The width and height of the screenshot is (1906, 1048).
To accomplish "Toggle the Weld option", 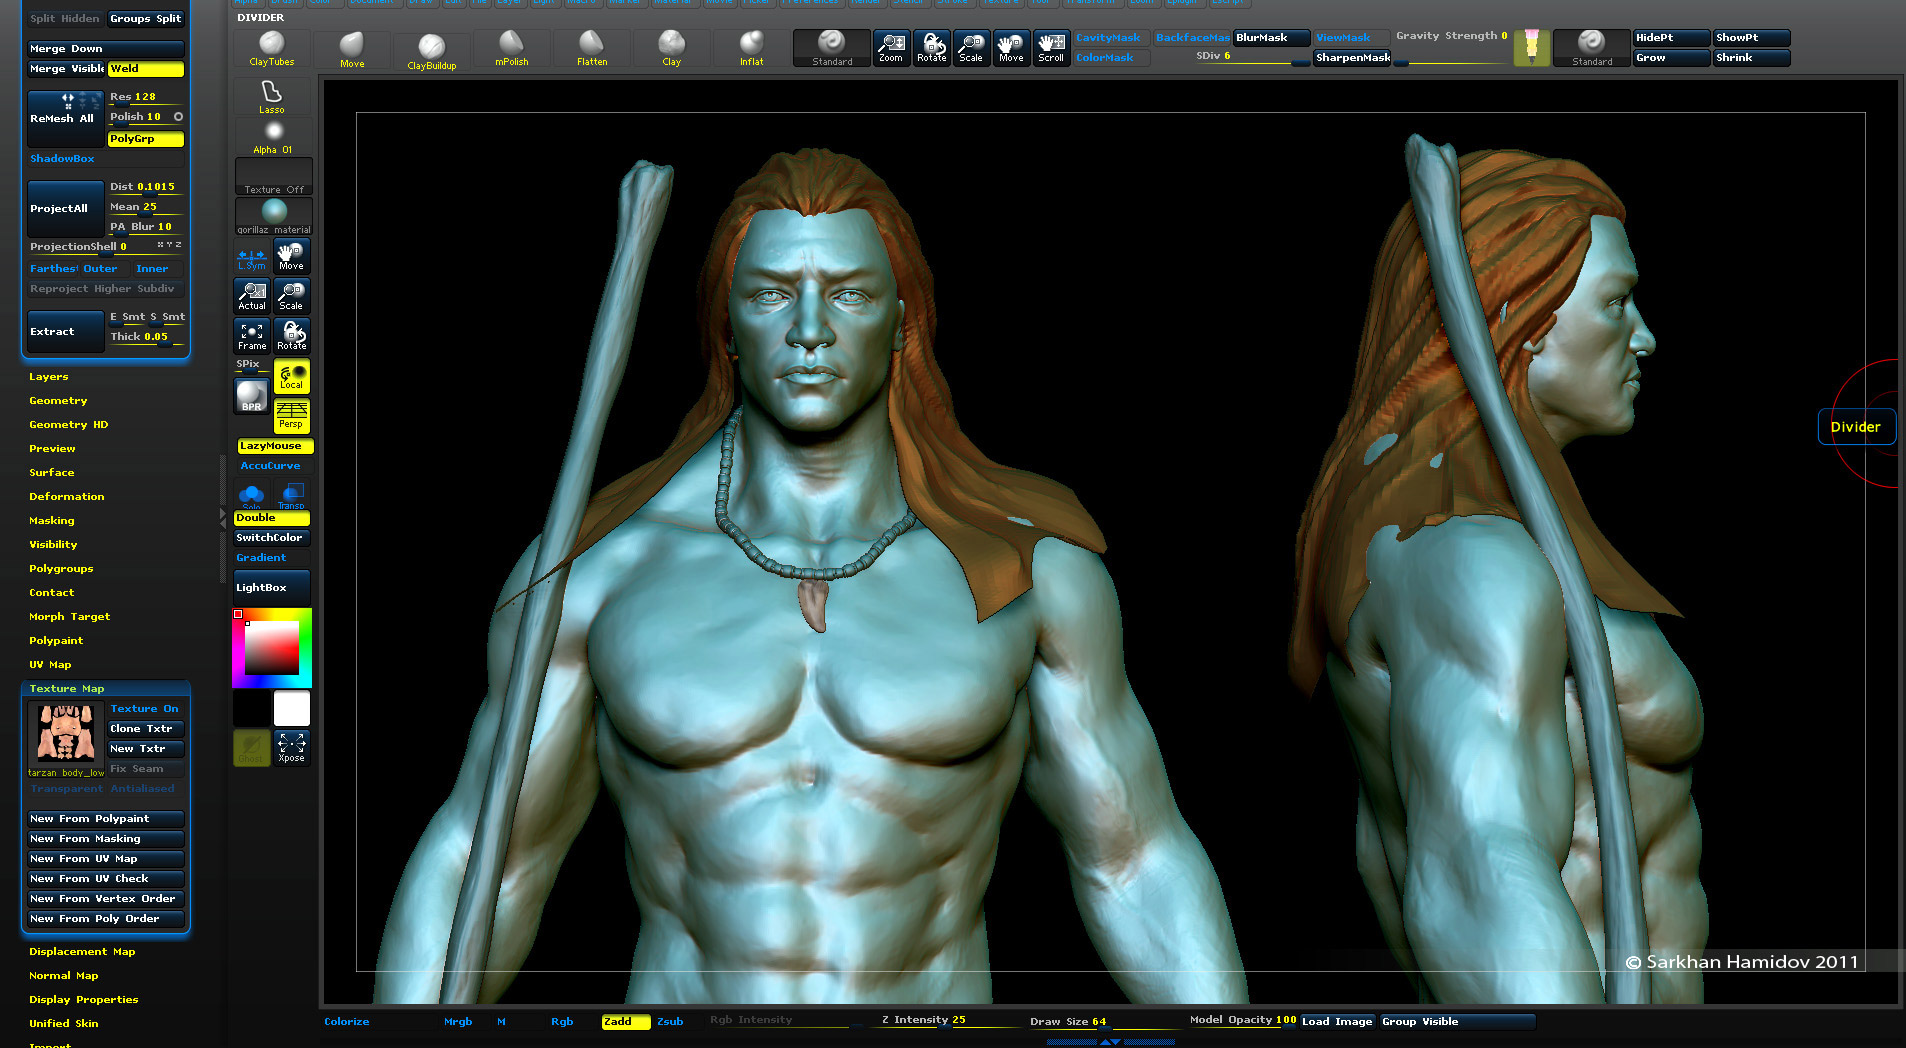I will tap(146, 69).
